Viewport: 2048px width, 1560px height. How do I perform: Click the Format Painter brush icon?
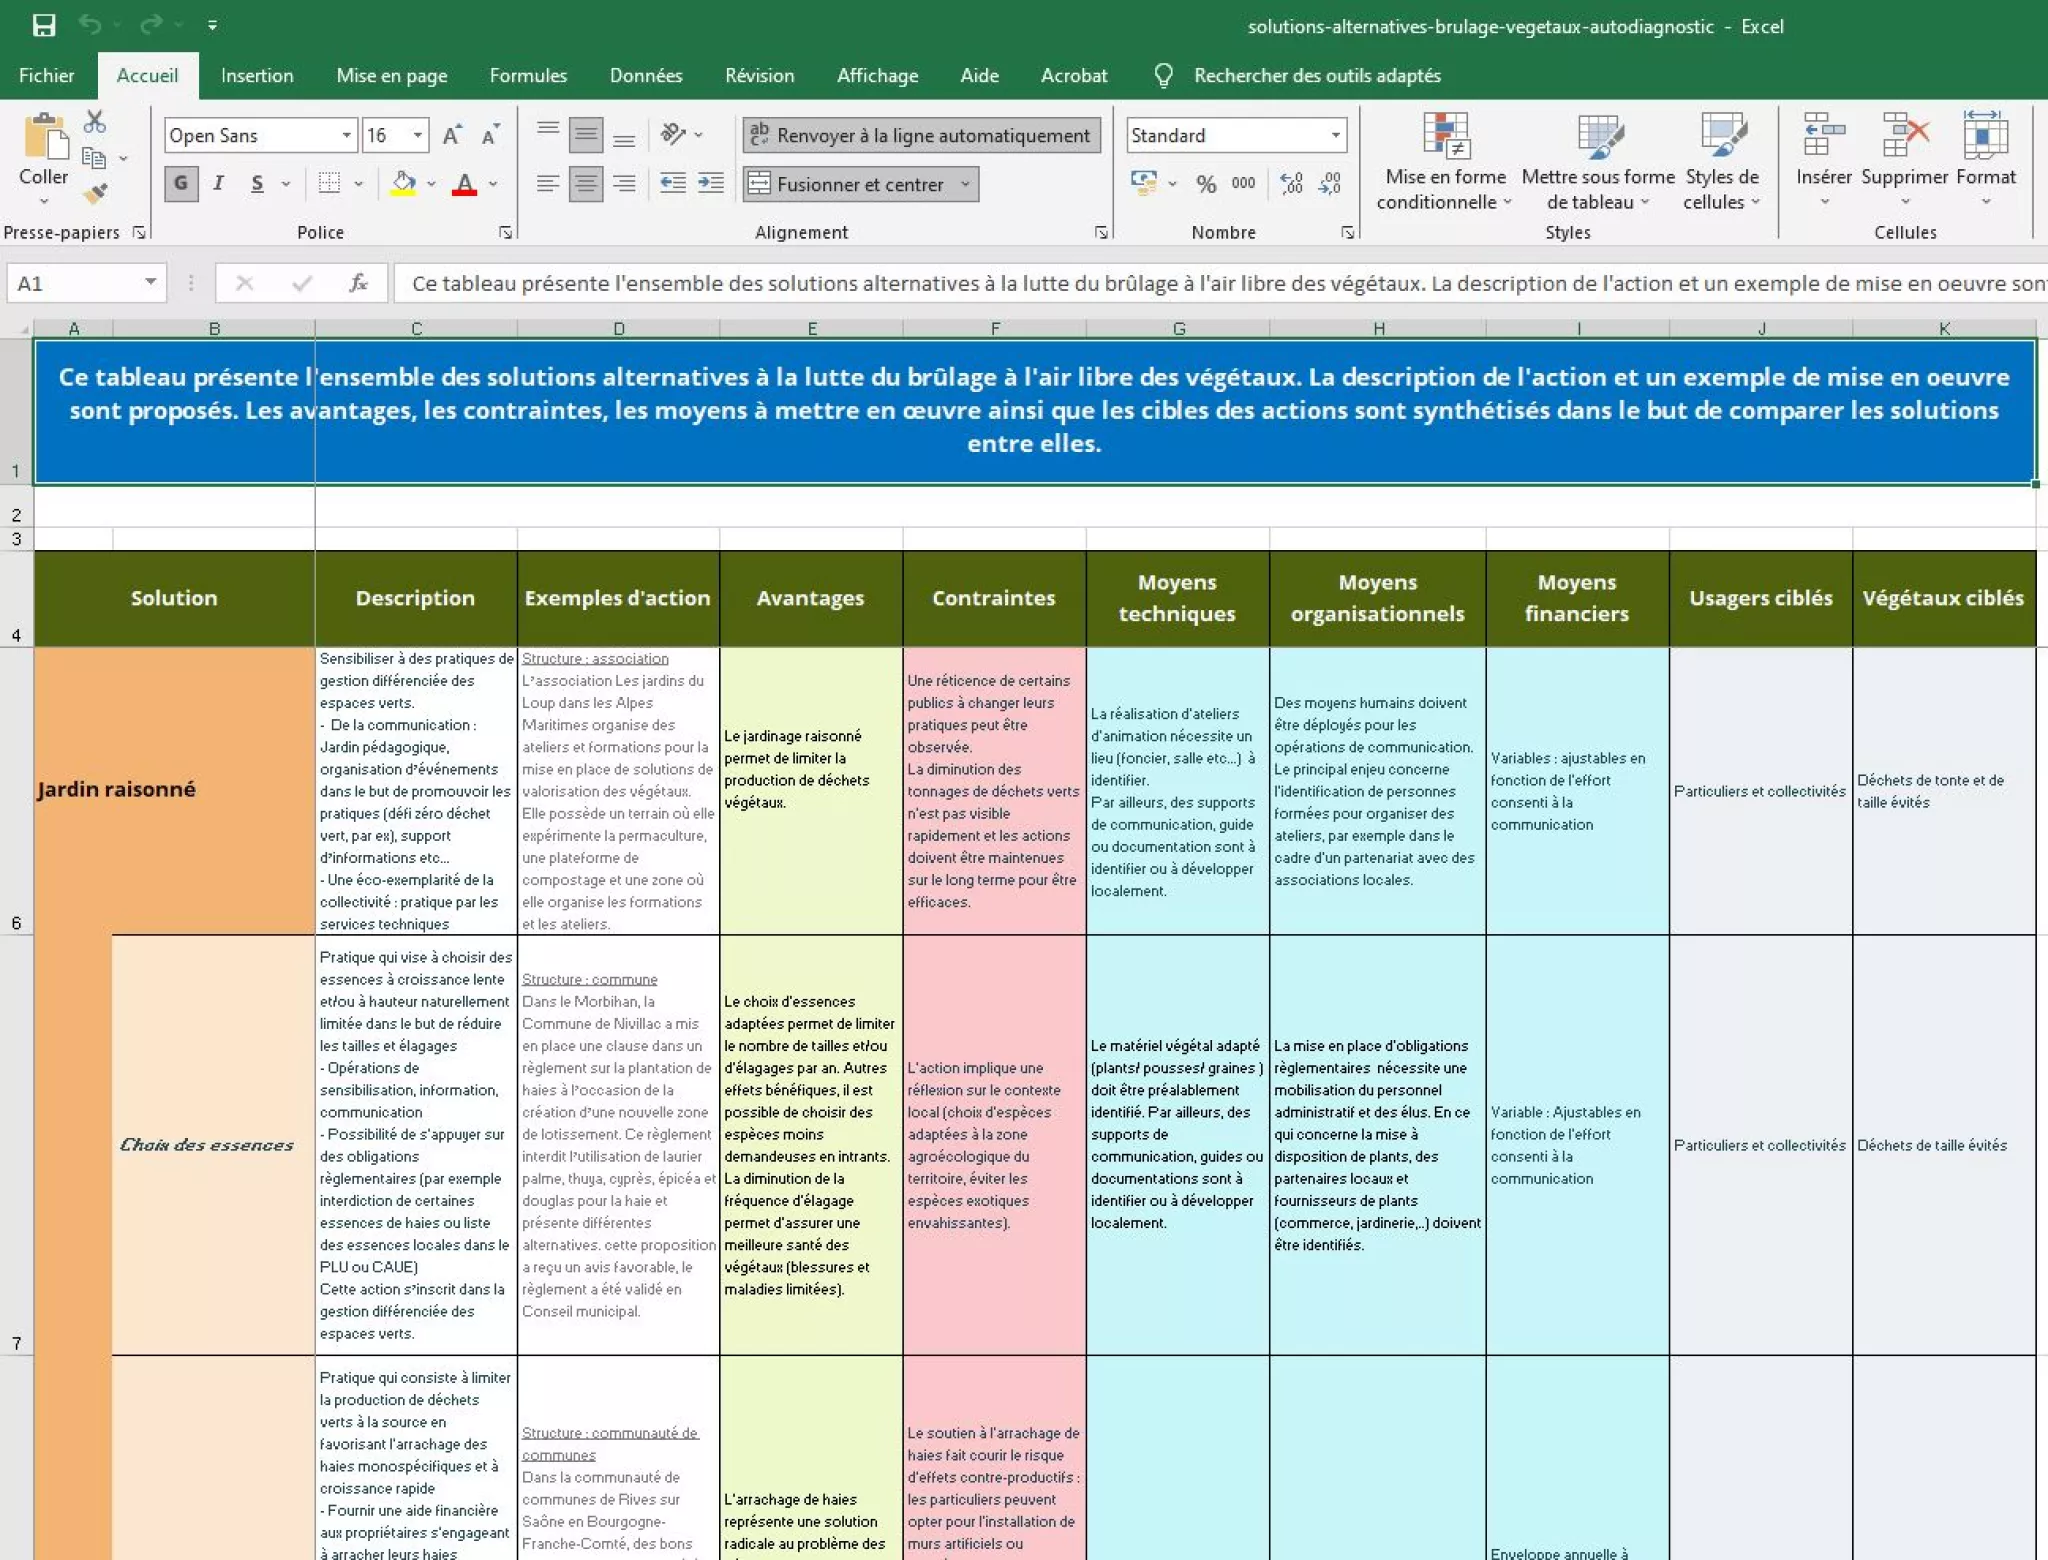(x=95, y=194)
